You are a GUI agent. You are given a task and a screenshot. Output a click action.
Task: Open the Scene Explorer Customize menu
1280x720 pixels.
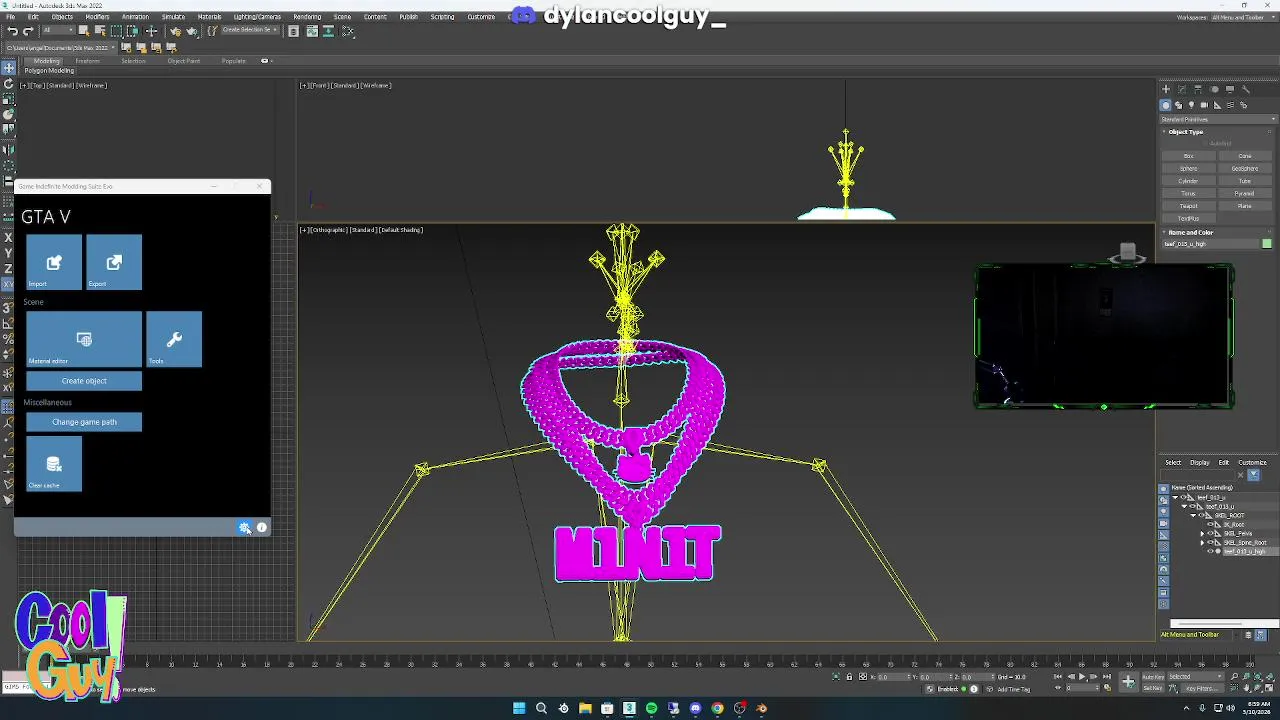[x=1252, y=462]
